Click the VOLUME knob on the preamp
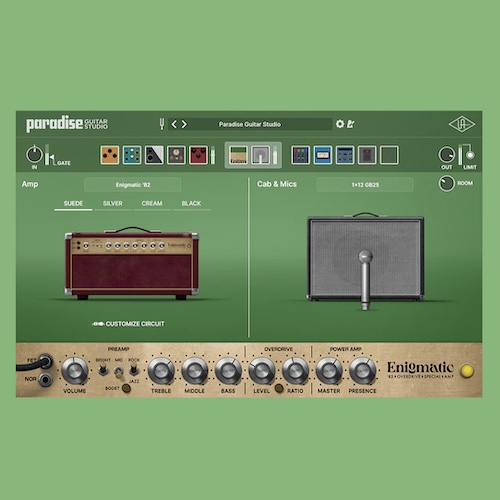500x500 pixels. (x=75, y=370)
